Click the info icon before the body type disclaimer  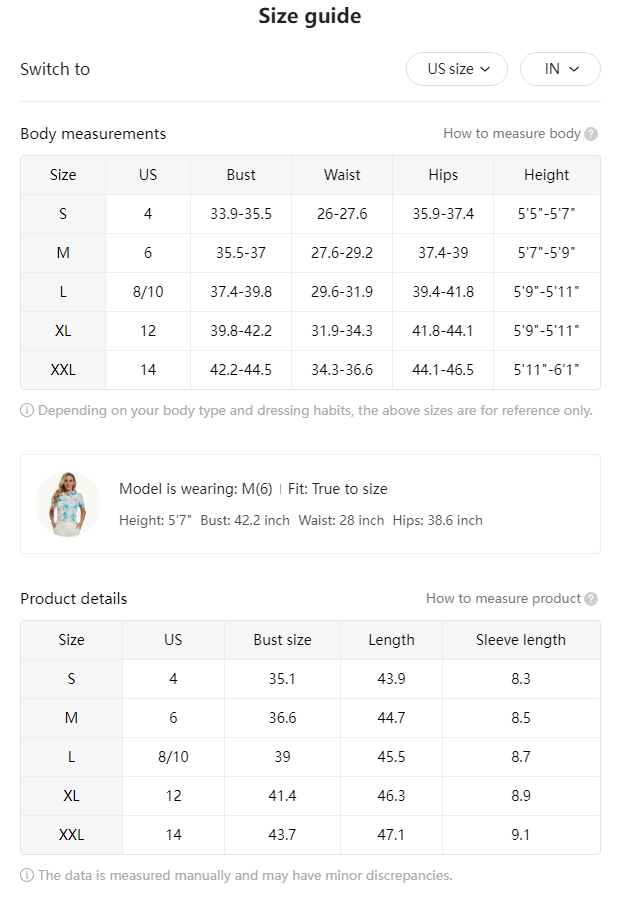pyautogui.click(x=27, y=411)
